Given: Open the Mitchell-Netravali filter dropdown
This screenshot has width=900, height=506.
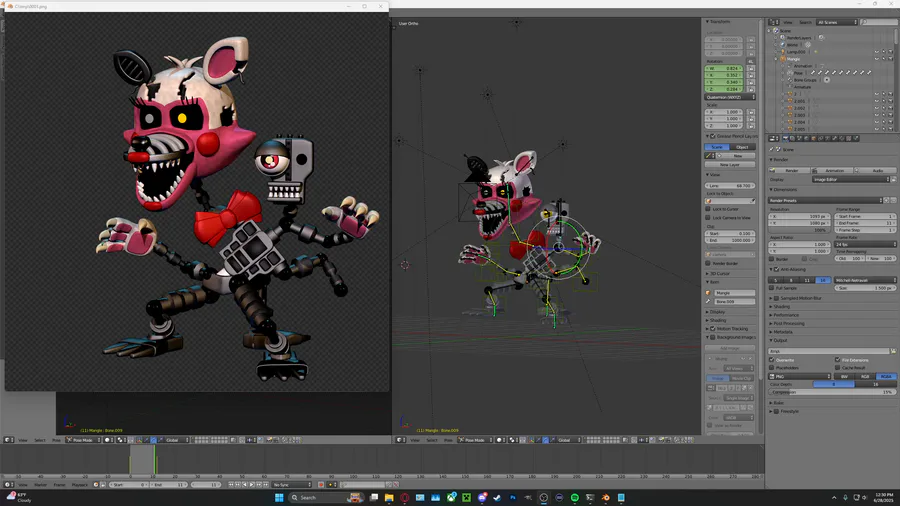Looking at the screenshot, I should 866,280.
